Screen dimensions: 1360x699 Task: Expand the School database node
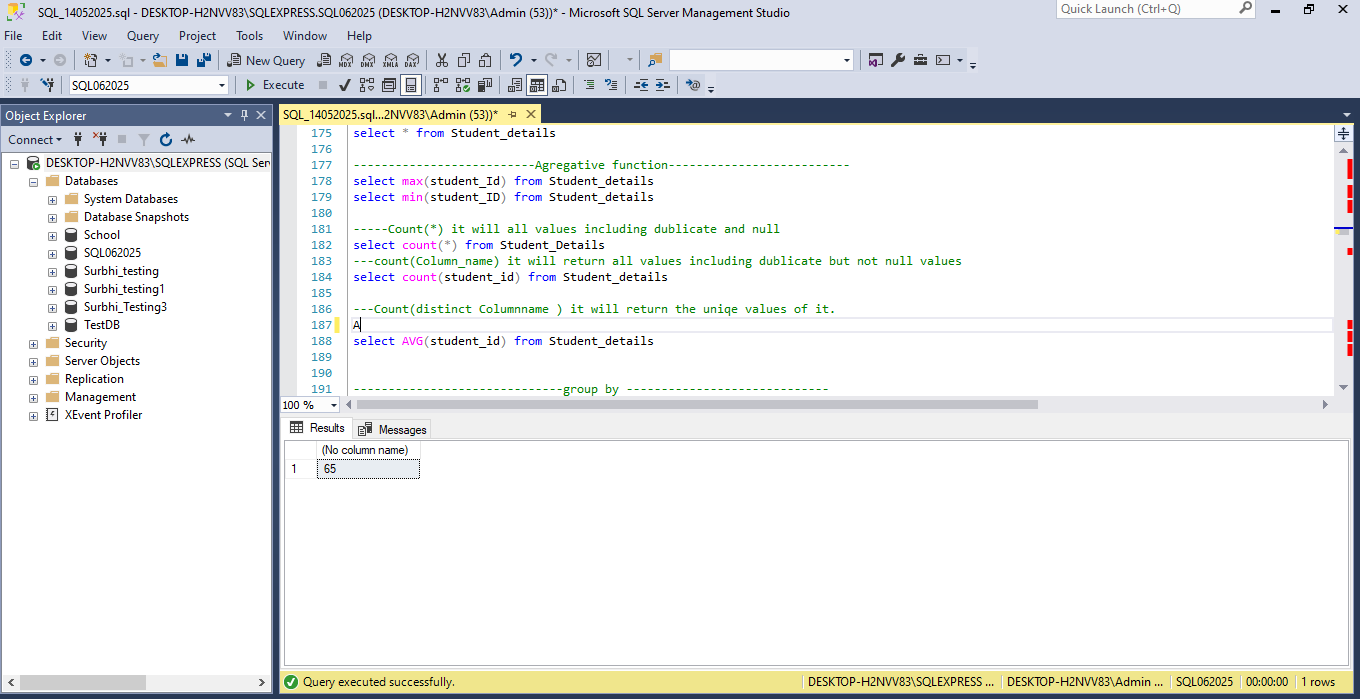coord(53,235)
